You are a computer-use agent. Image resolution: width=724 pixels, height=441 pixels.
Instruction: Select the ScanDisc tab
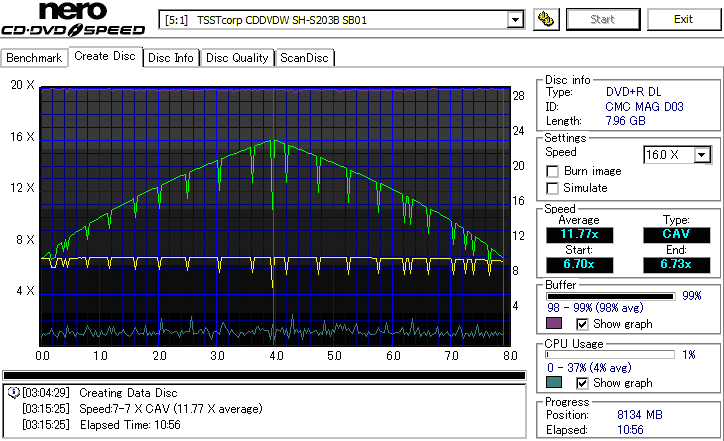[304, 58]
